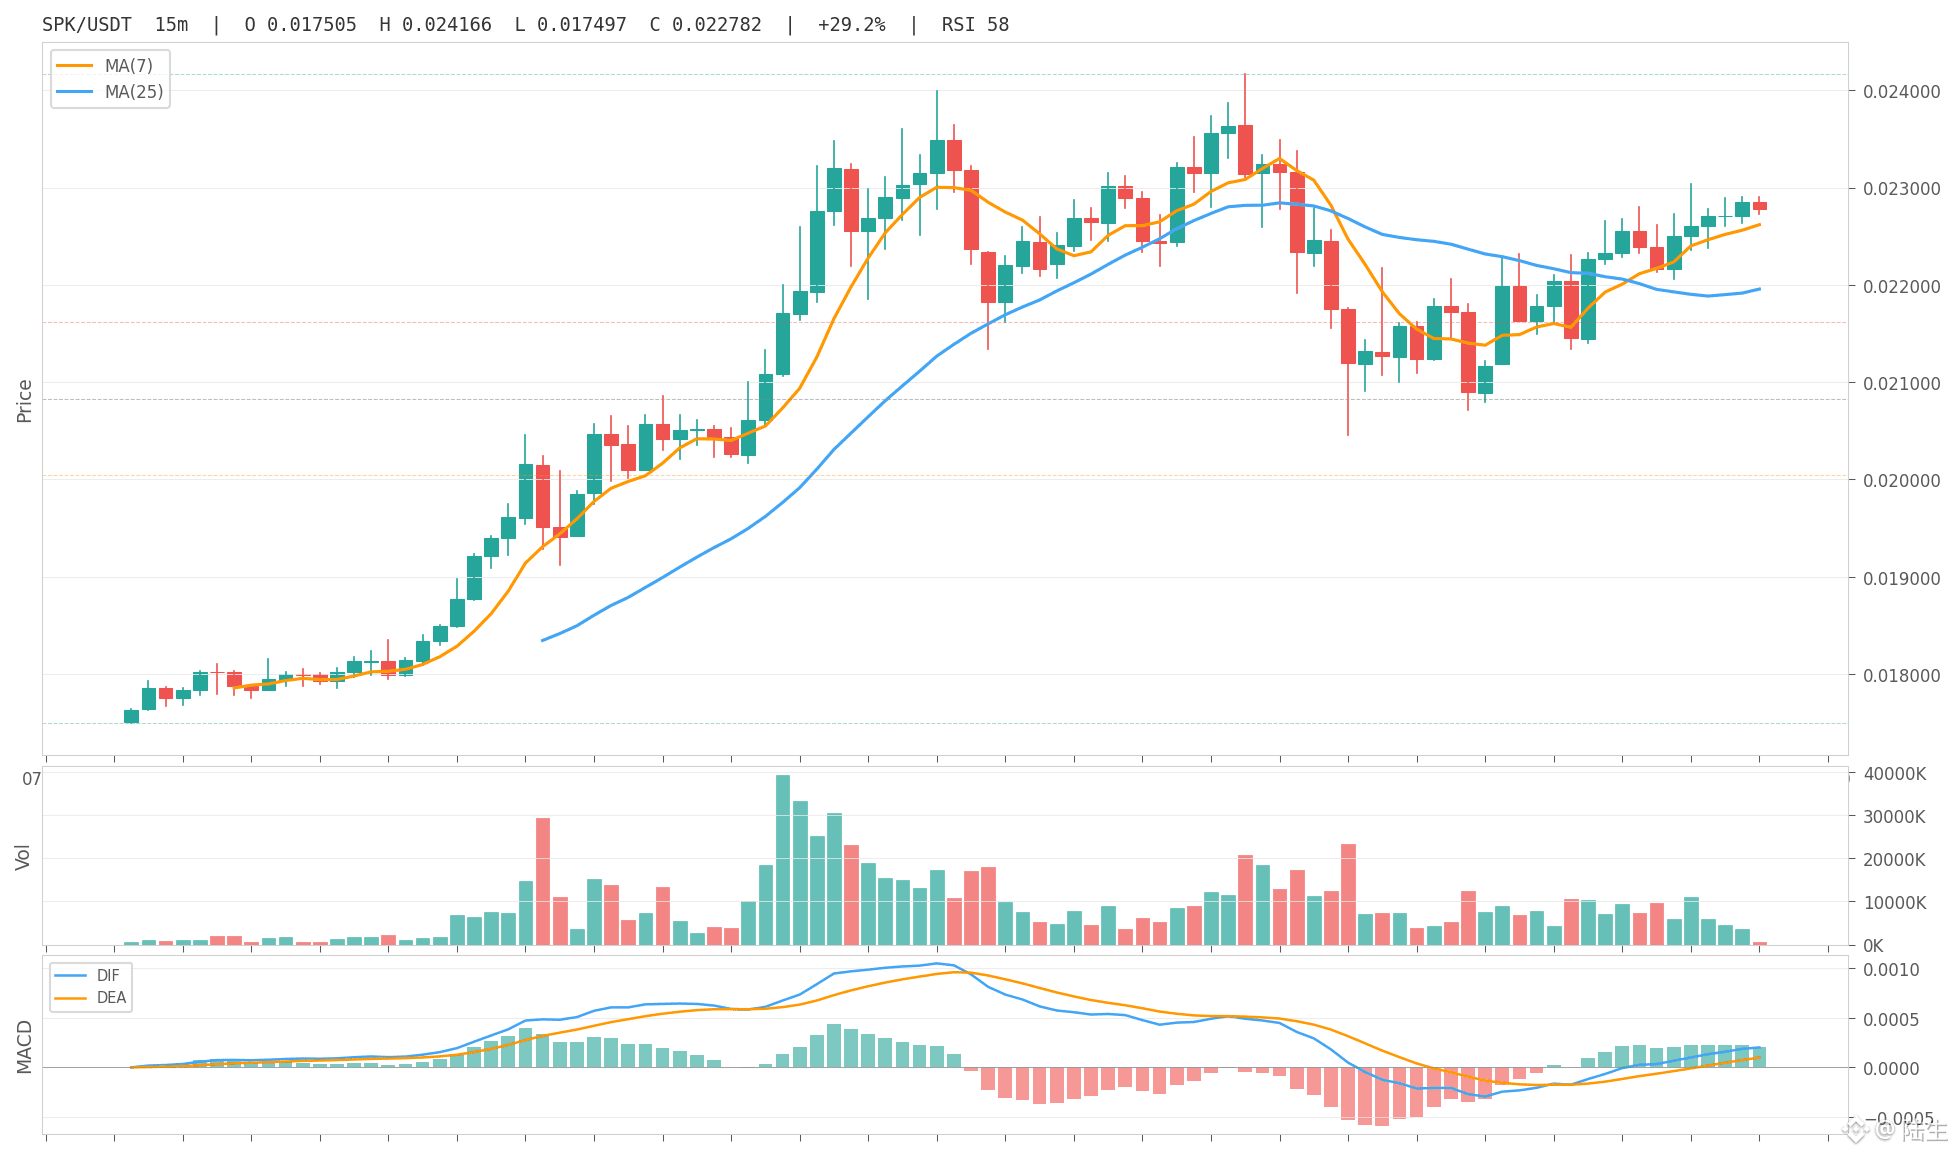Click the Vol axis title
The width and height of the screenshot is (1956, 1156).
23,857
